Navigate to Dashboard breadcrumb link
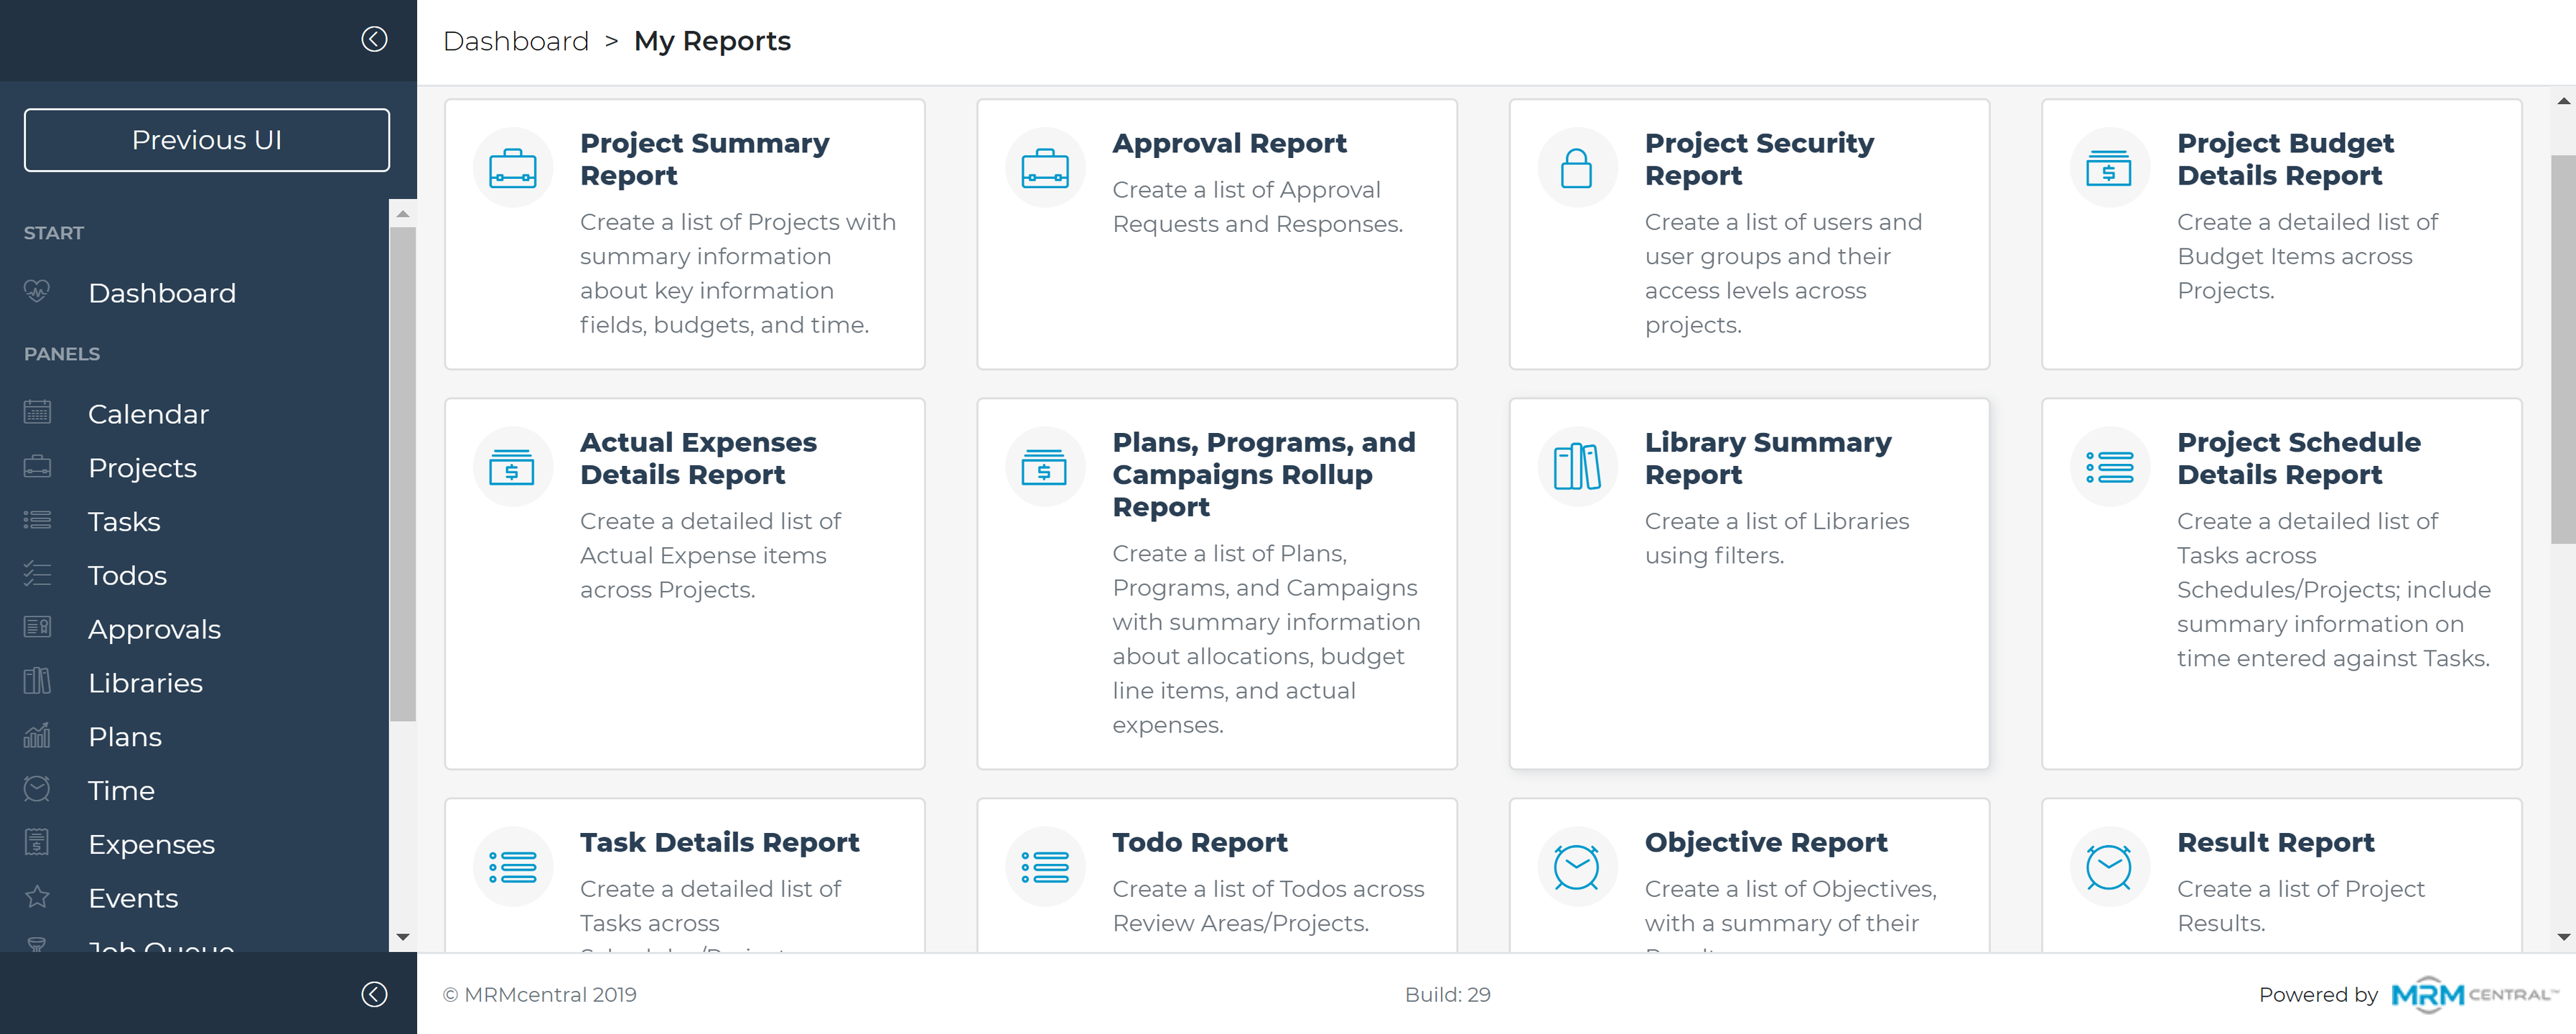The width and height of the screenshot is (2576, 1034). point(515,41)
